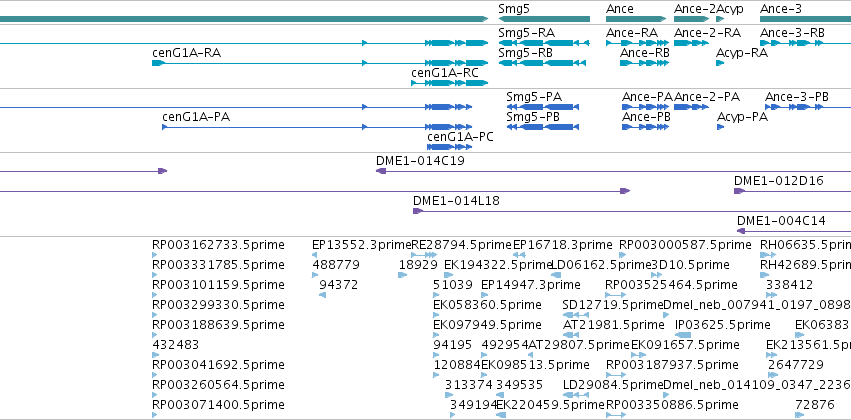
Task: Select the EP13552.3prime EST label
Action: point(361,245)
